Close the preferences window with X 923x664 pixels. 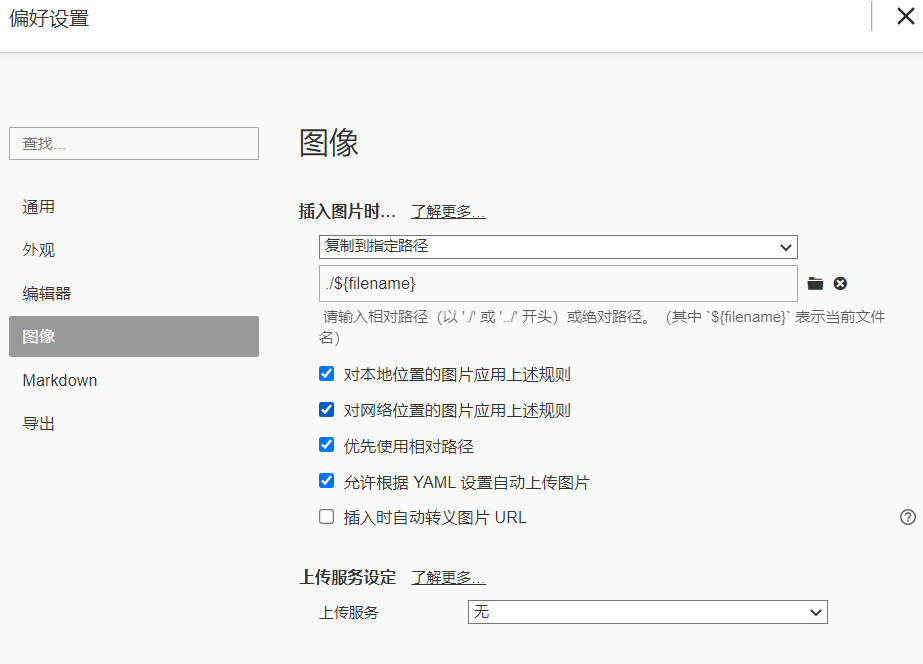(x=905, y=16)
